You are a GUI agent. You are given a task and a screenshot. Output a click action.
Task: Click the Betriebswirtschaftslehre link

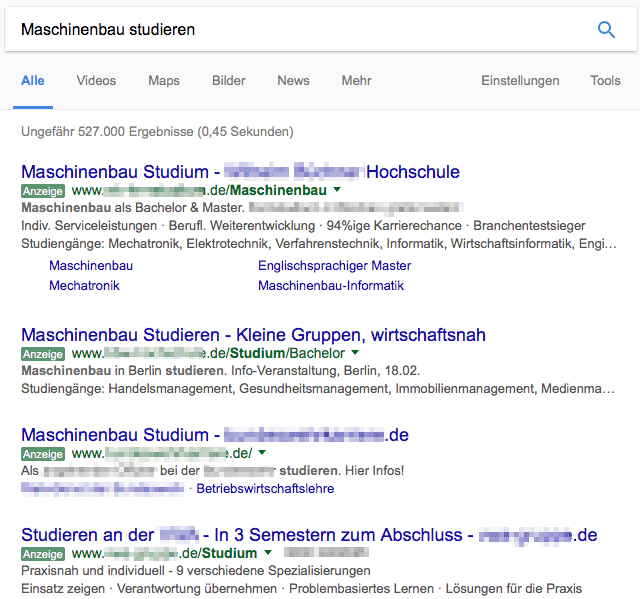coord(265,489)
